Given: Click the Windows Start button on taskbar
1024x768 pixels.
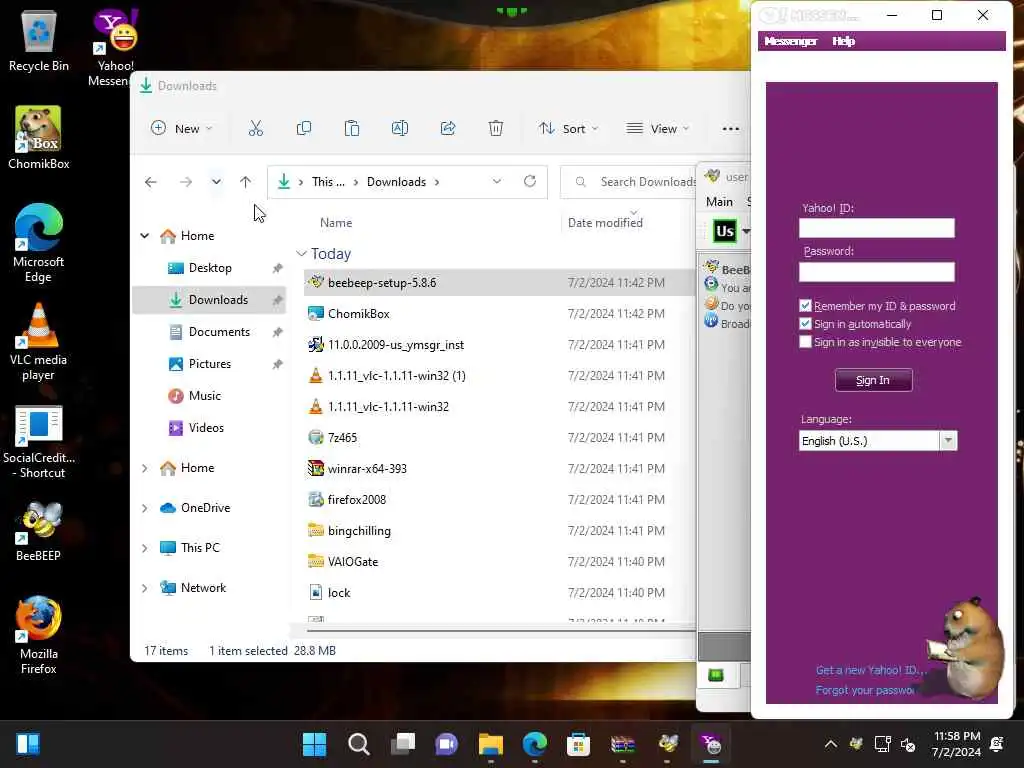Looking at the screenshot, I should point(314,744).
